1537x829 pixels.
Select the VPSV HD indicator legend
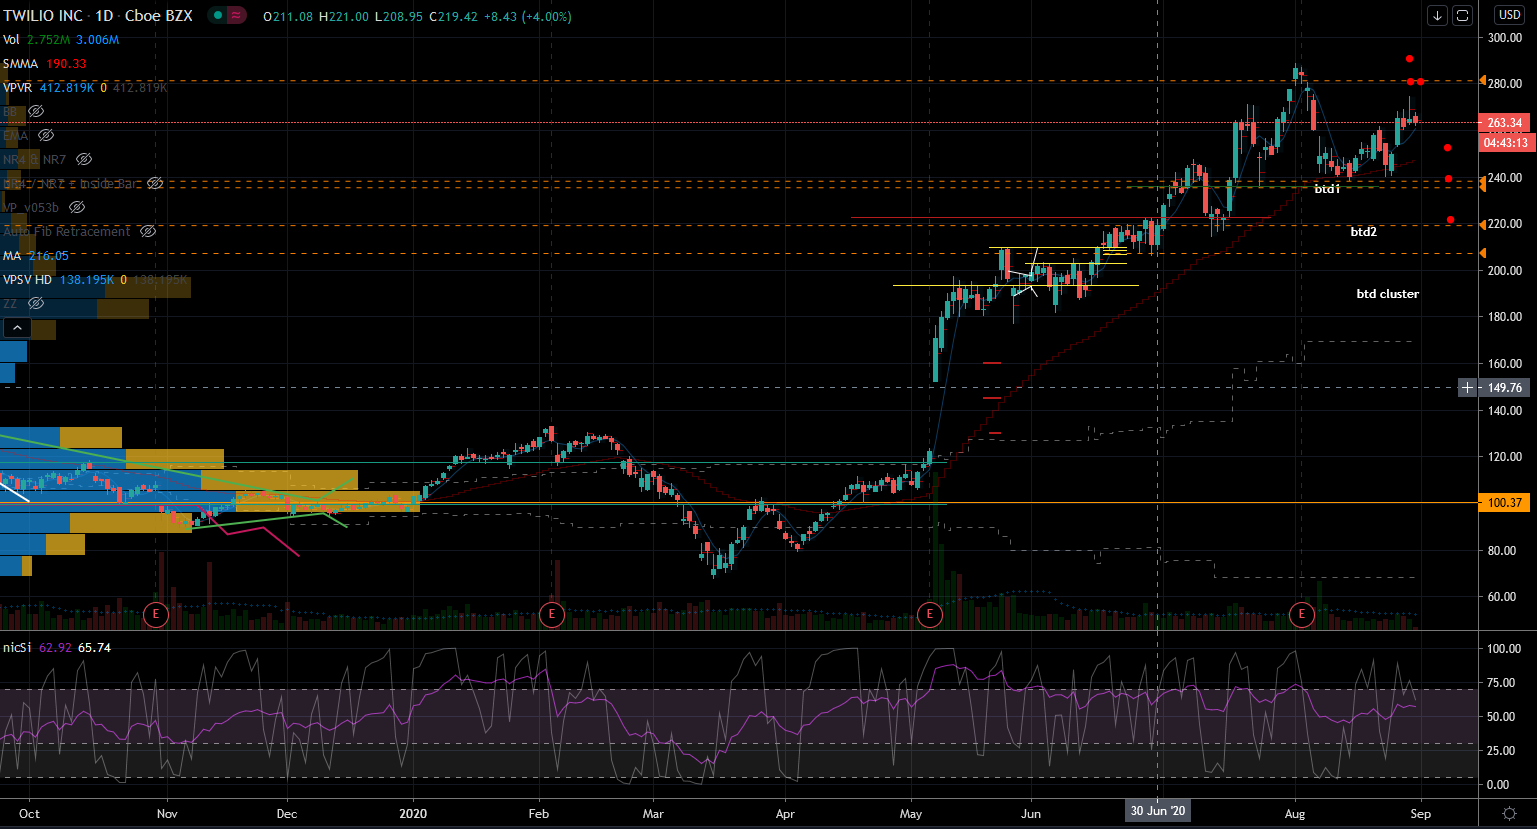coord(29,280)
